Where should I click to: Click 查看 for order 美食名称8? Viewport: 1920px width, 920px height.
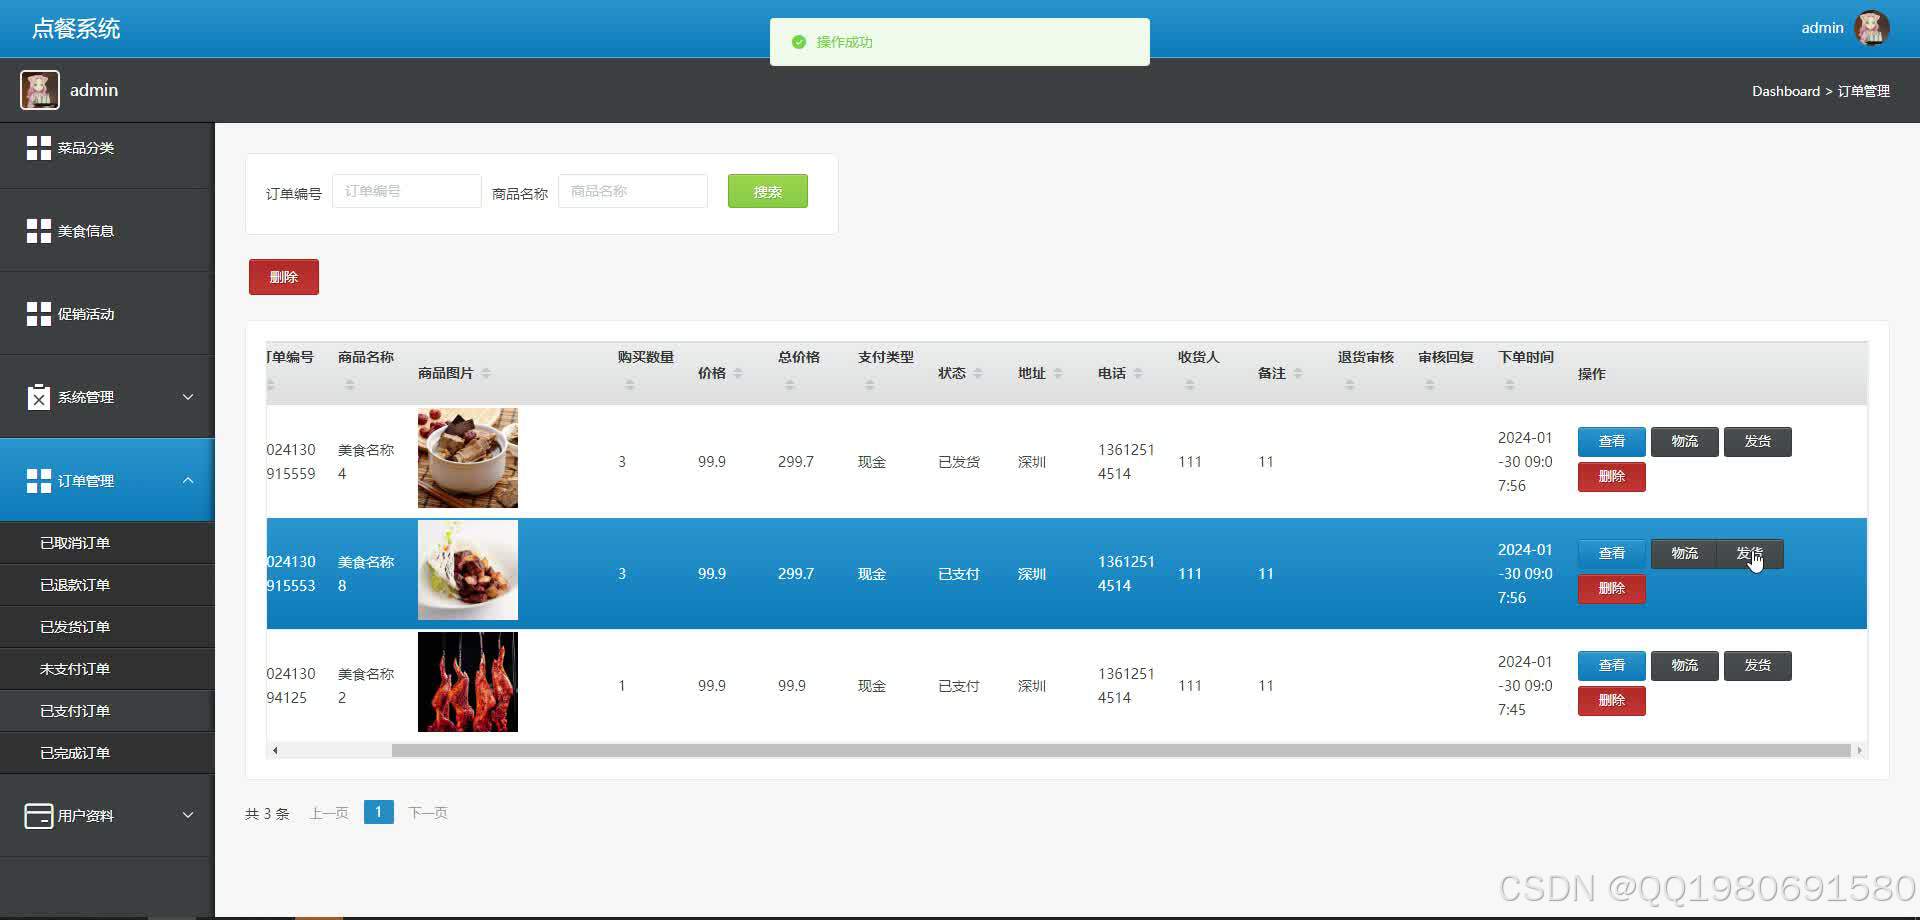(x=1612, y=554)
